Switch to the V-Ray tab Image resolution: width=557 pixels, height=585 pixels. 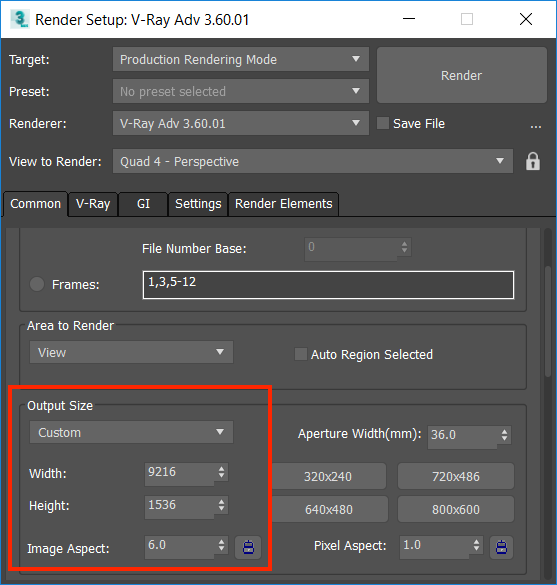click(x=93, y=204)
